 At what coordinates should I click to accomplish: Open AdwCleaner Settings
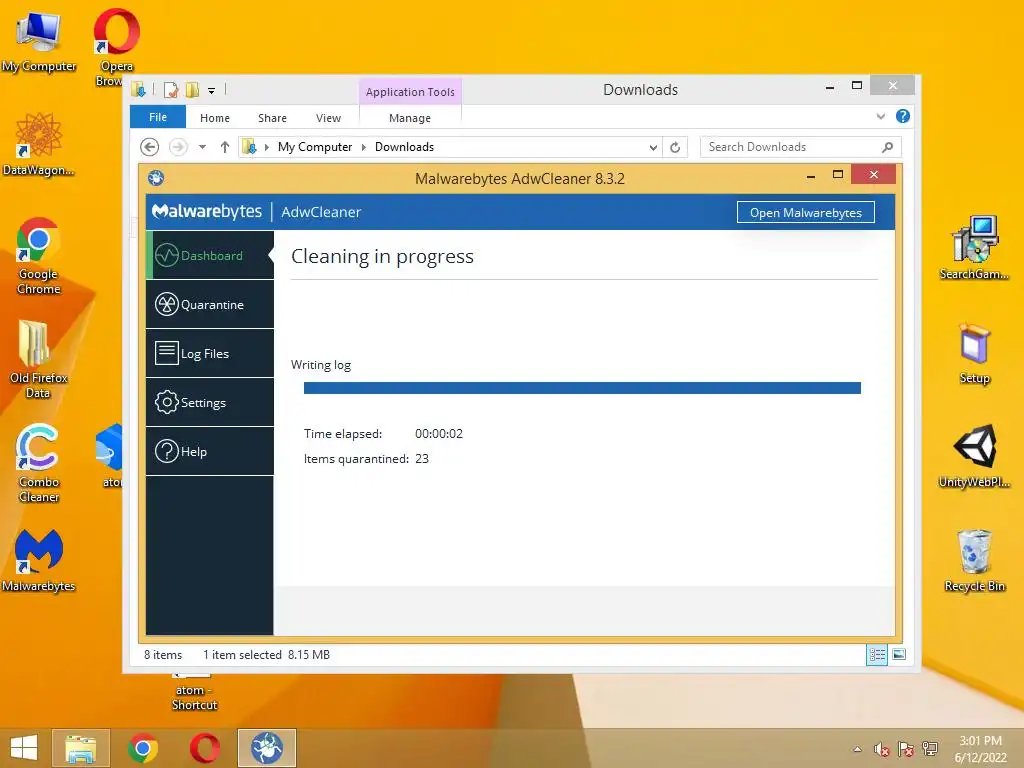coord(210,402)
